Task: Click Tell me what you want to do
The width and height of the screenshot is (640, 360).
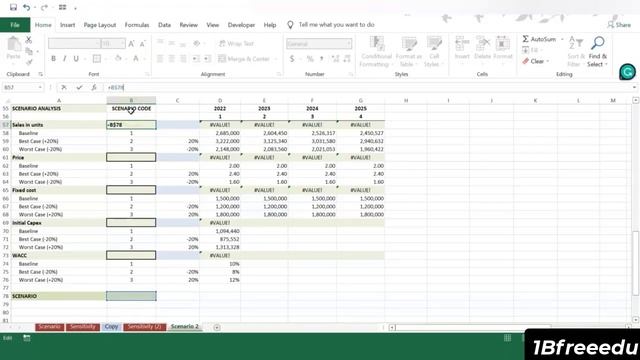Action: click(336, 25)
